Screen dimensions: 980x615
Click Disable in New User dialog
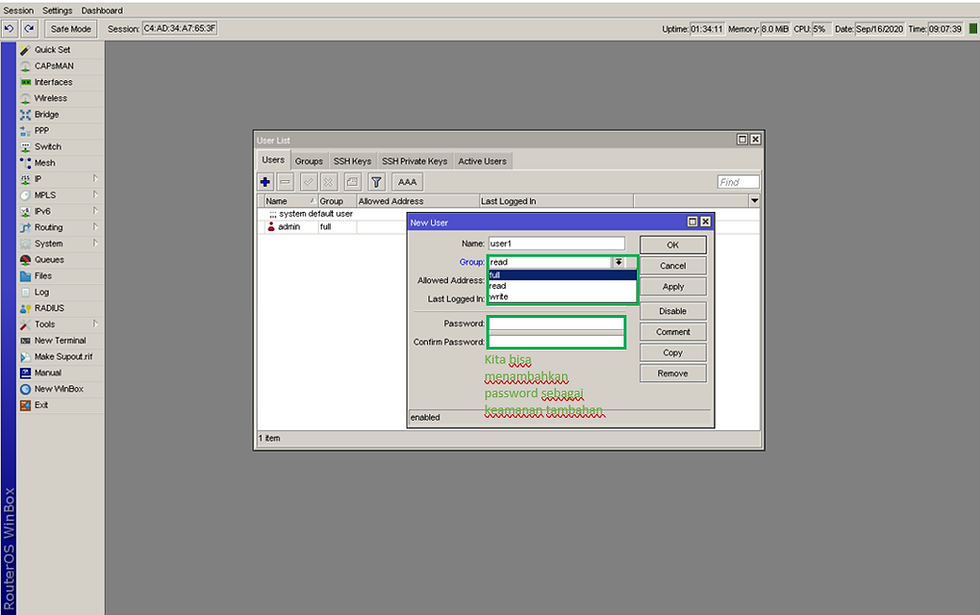coord(673,311)
